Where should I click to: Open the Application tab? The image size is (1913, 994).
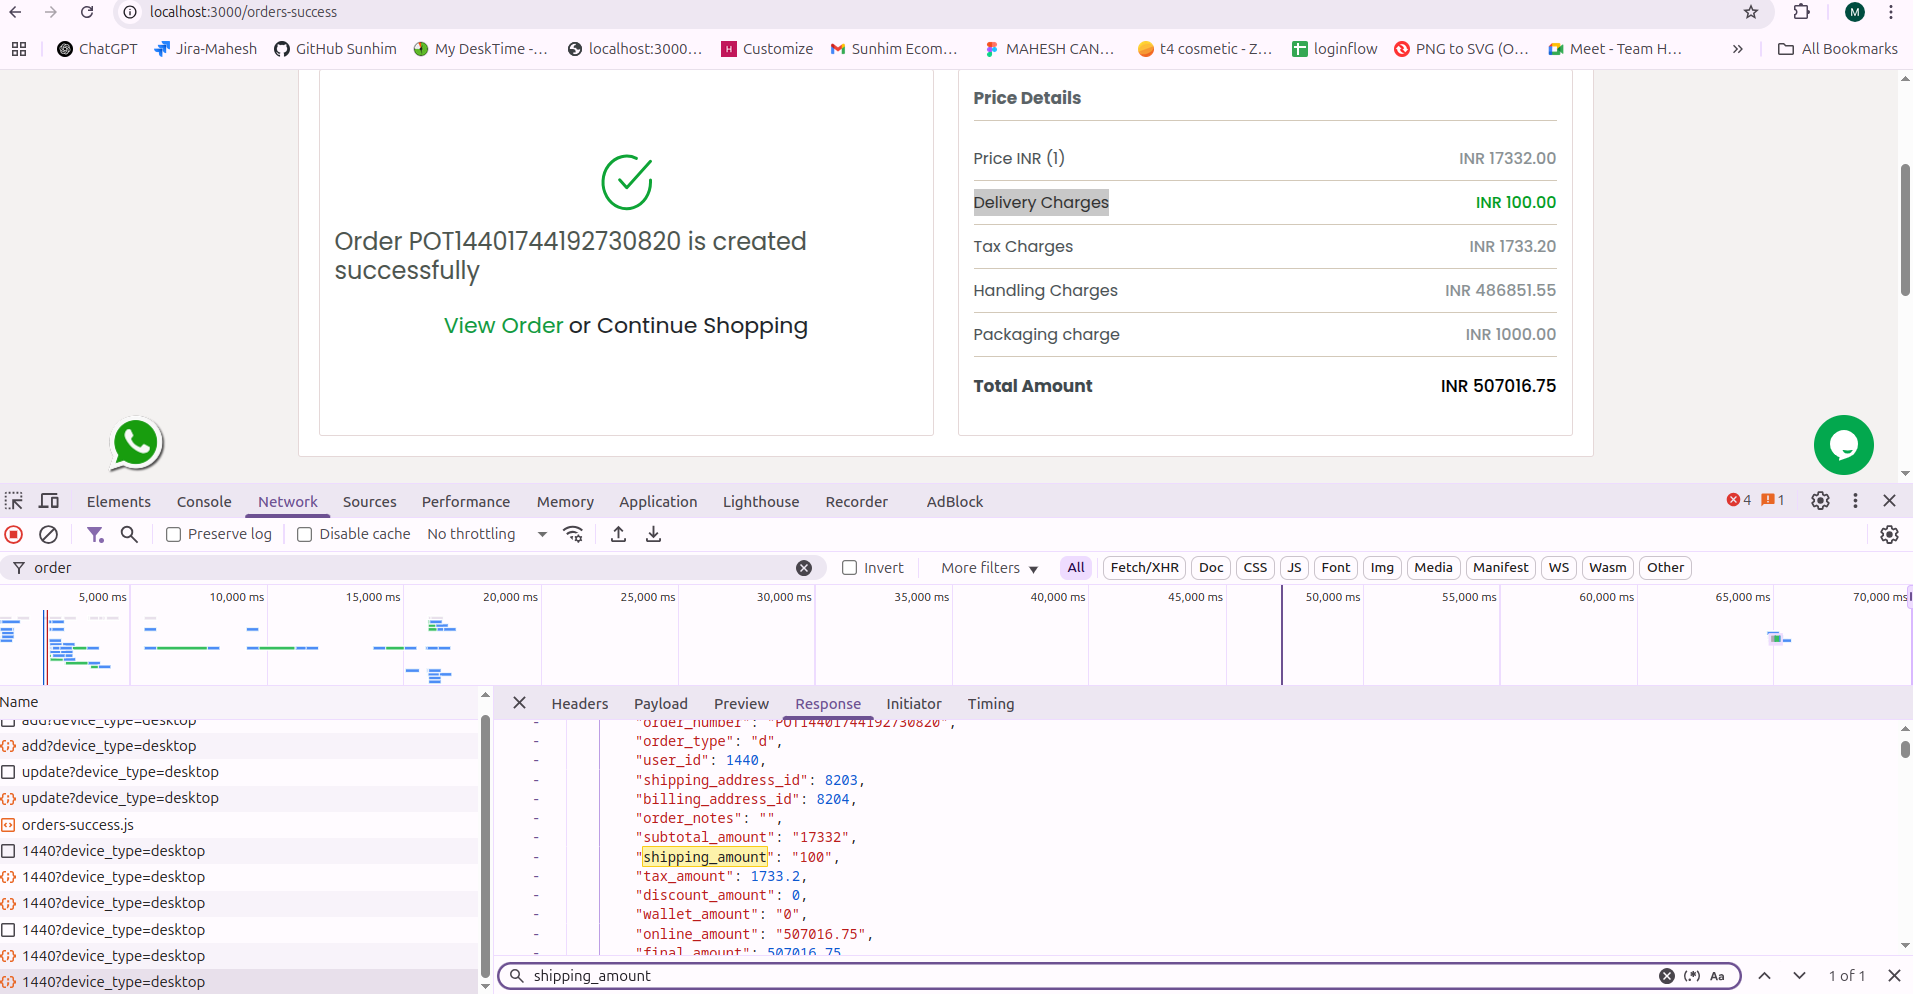(658, 502)
